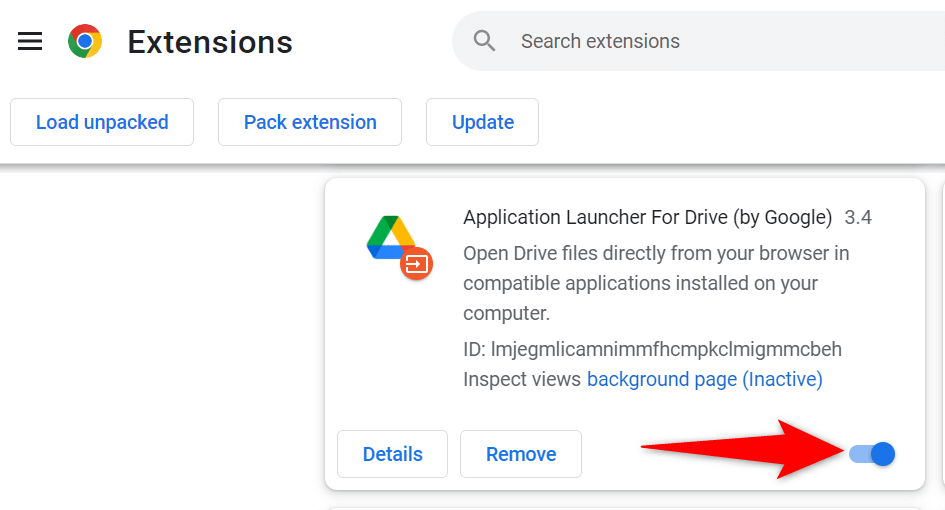Click the Extensions page title

(210, 42)
